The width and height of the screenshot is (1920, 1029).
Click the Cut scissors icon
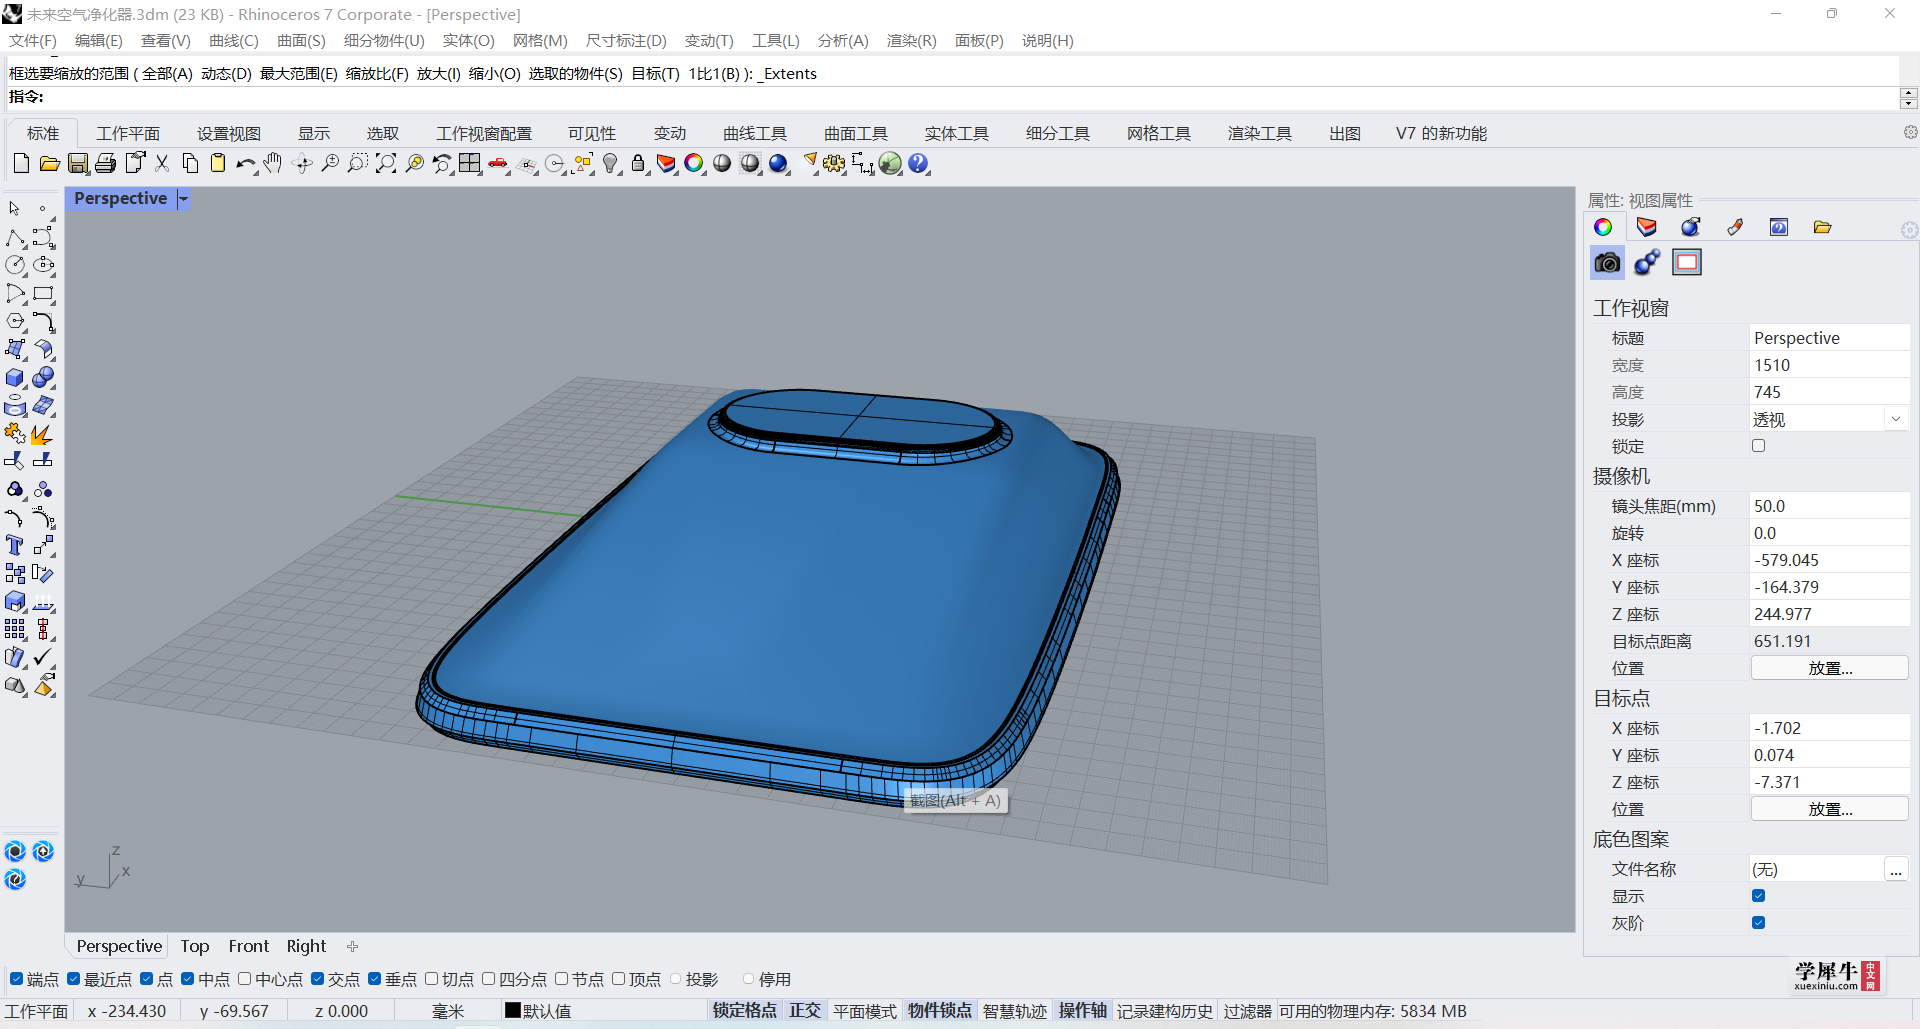click(162, 163)
